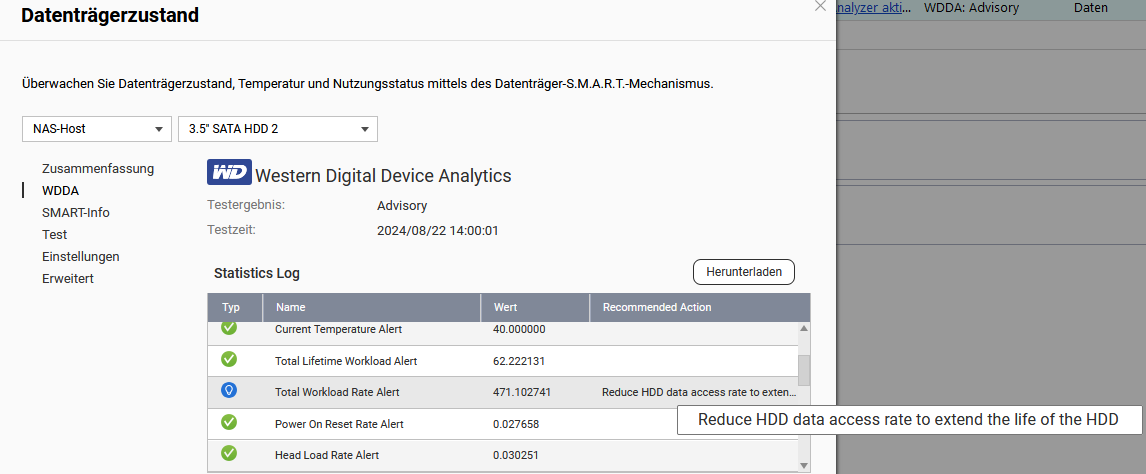Select the Total Workload Rate Alert row name

[337, 392]
